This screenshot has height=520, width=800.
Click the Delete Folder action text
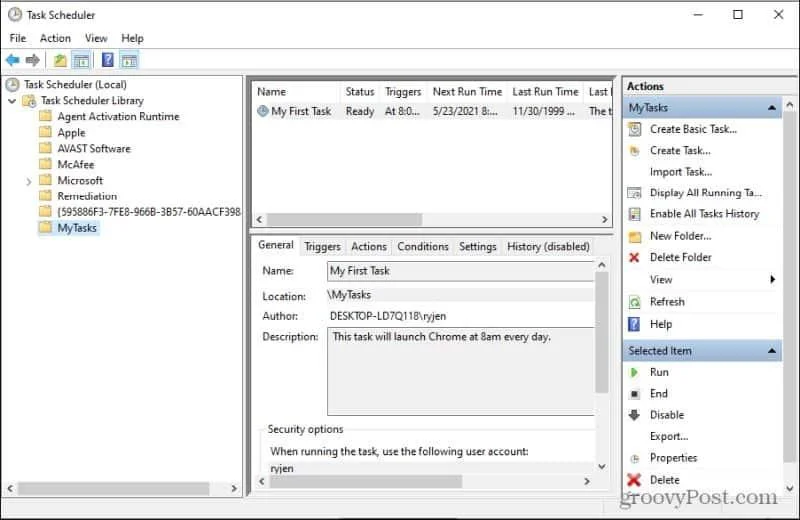[x=681, y=257]
